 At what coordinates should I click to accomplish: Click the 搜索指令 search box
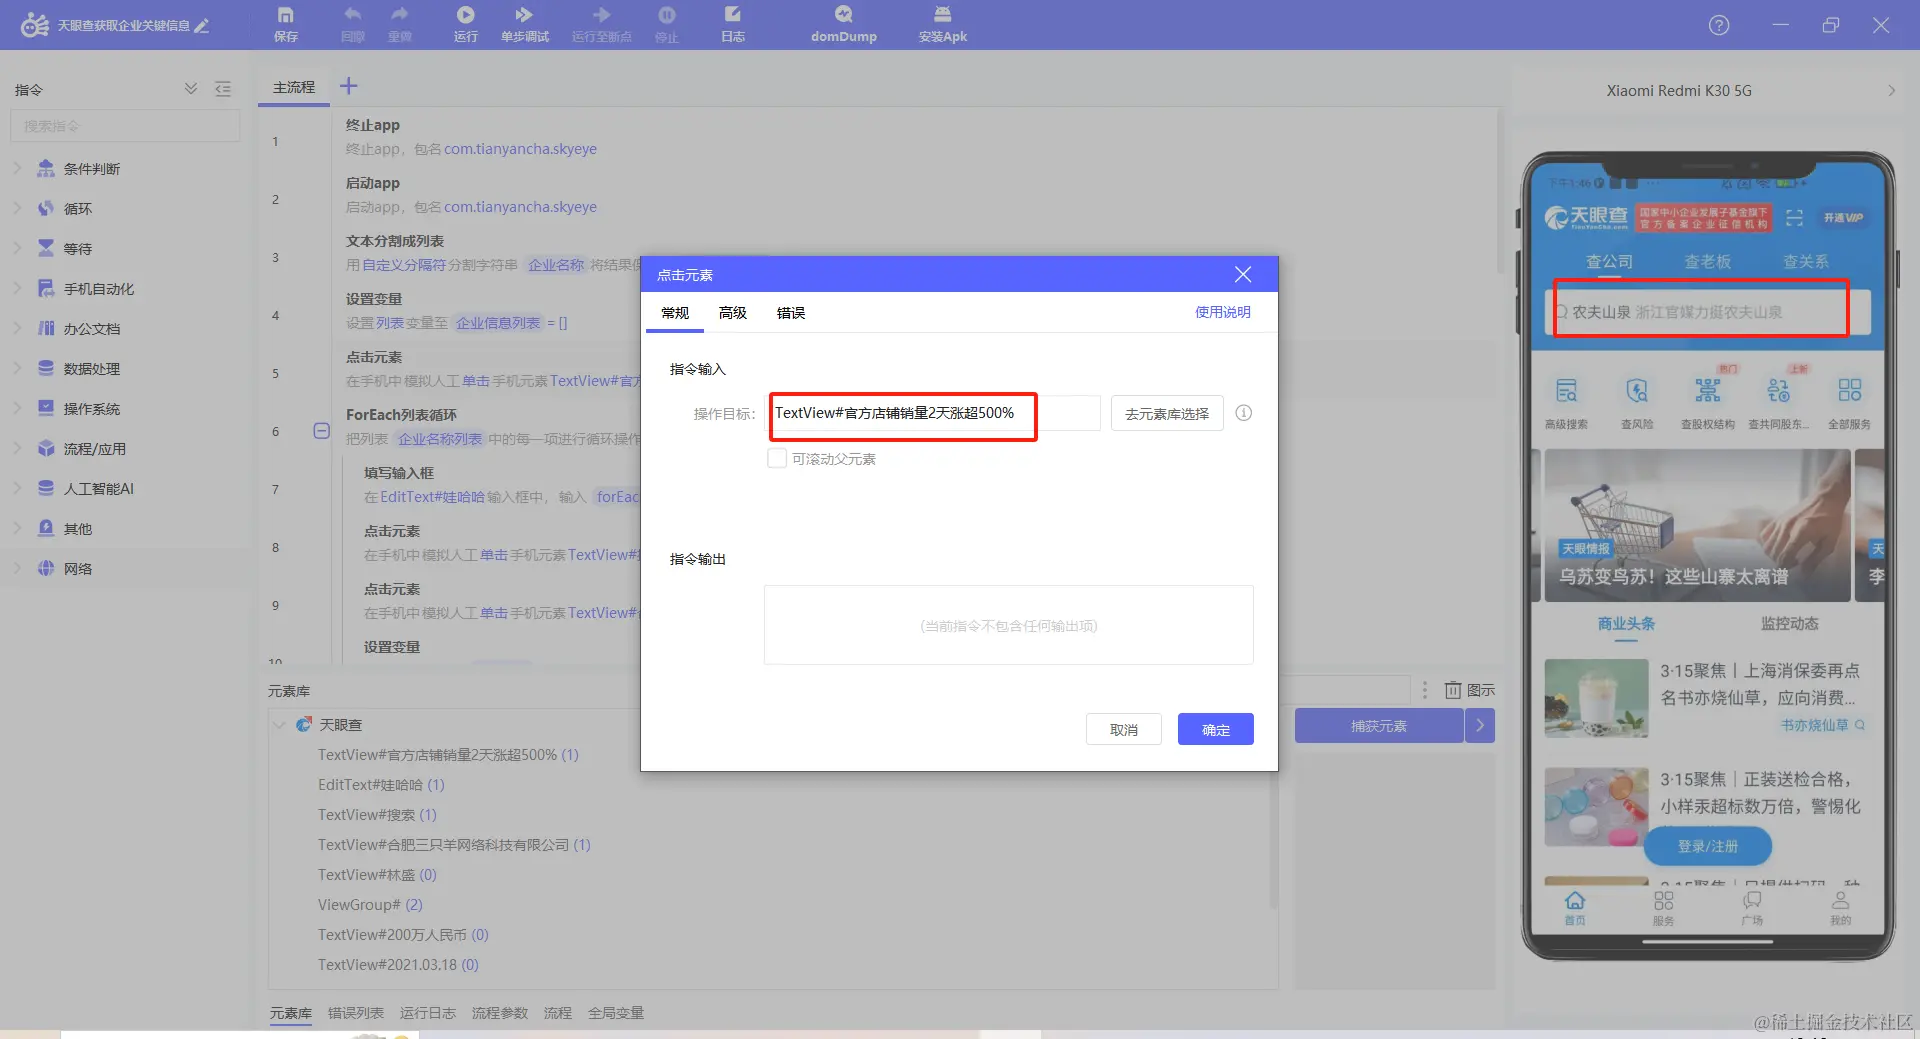tap(125, 126)
